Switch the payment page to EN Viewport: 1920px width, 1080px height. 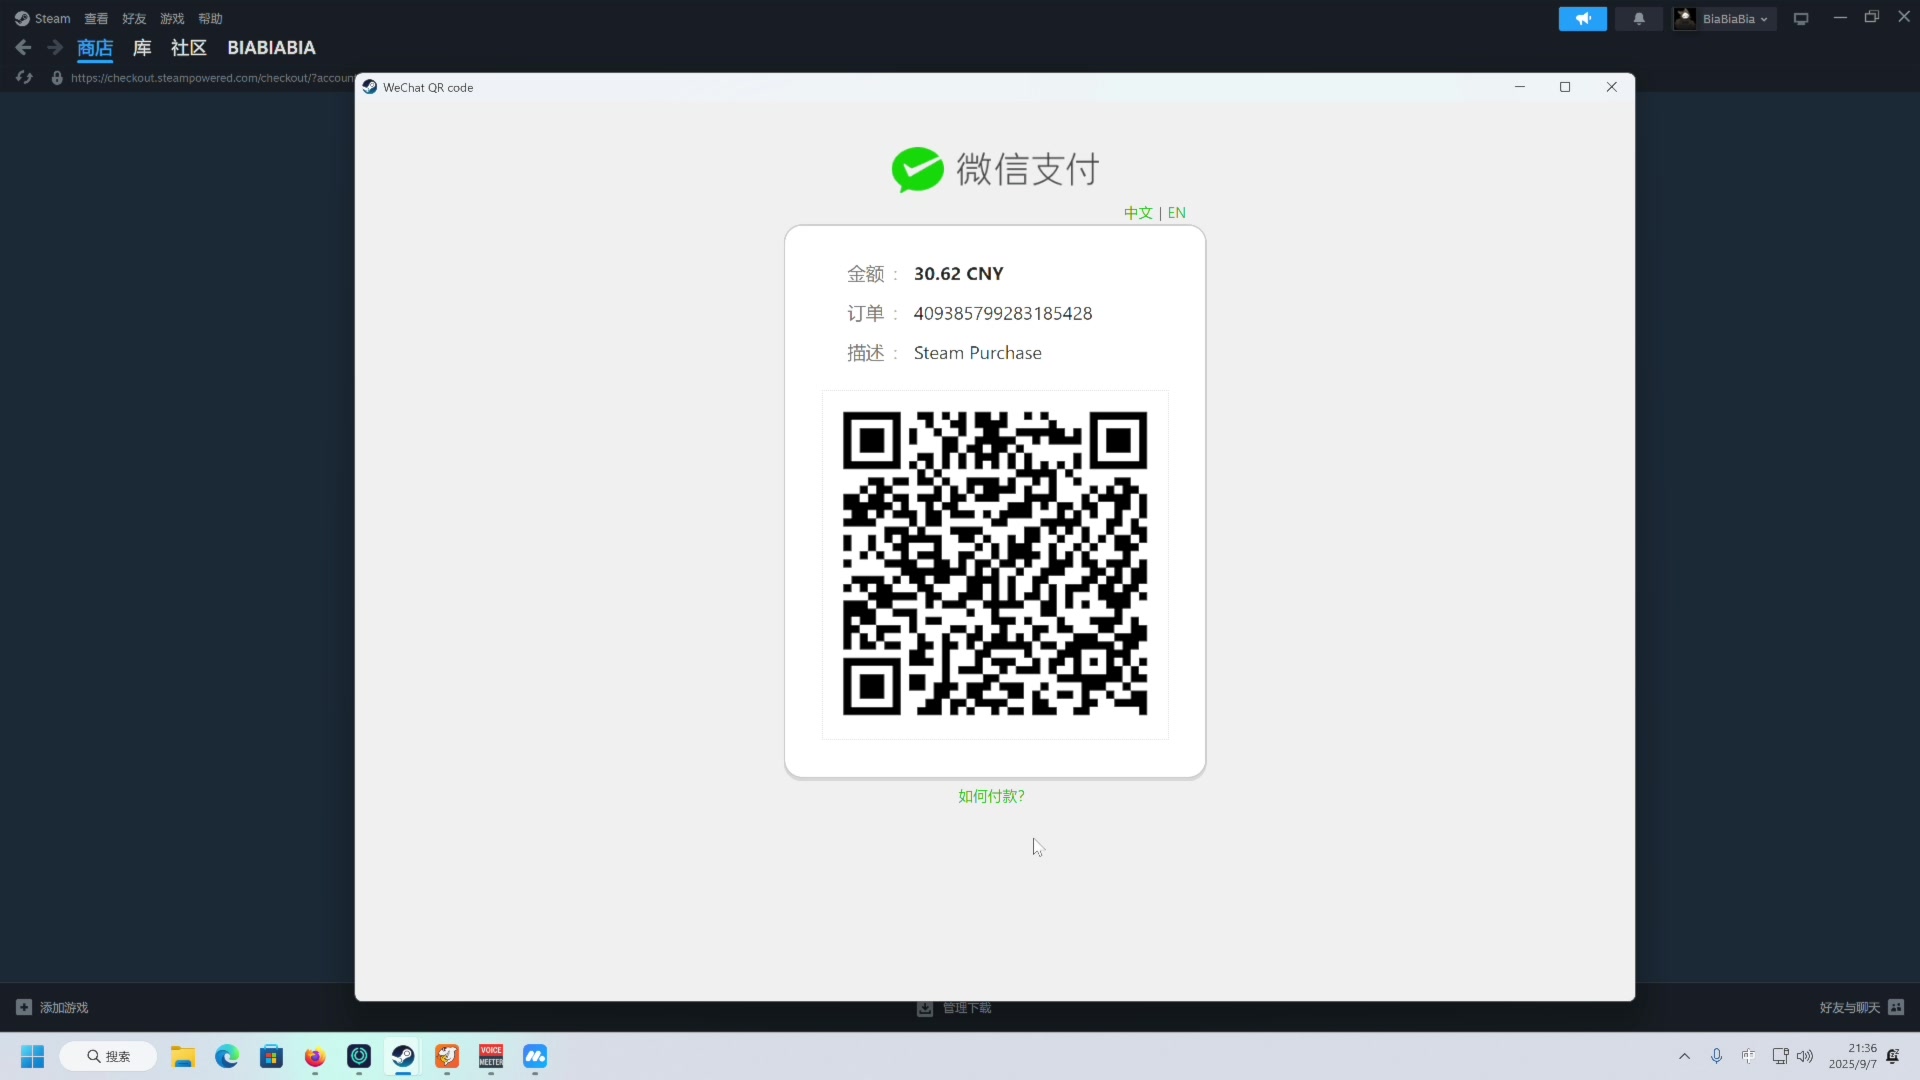pos(1176,213)
